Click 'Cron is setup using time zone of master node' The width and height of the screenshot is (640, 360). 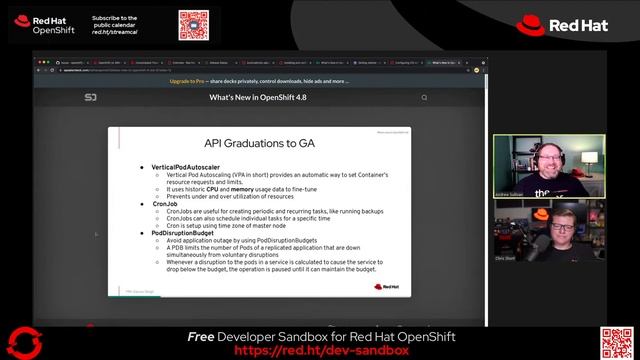tap(226, 225)
